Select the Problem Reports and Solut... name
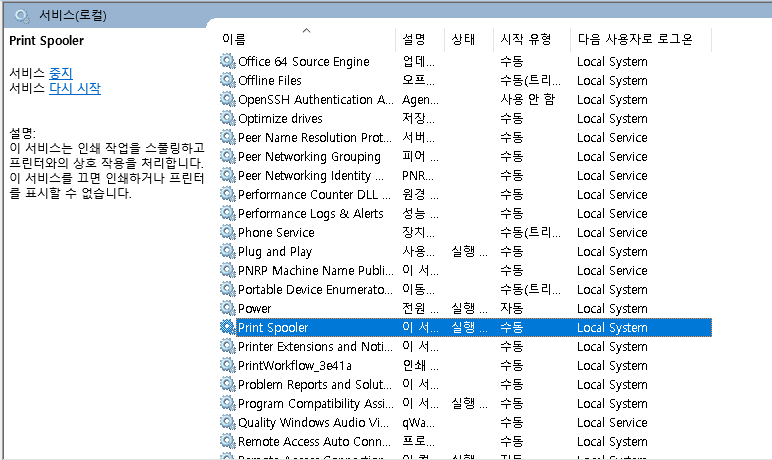 (315, 385)
